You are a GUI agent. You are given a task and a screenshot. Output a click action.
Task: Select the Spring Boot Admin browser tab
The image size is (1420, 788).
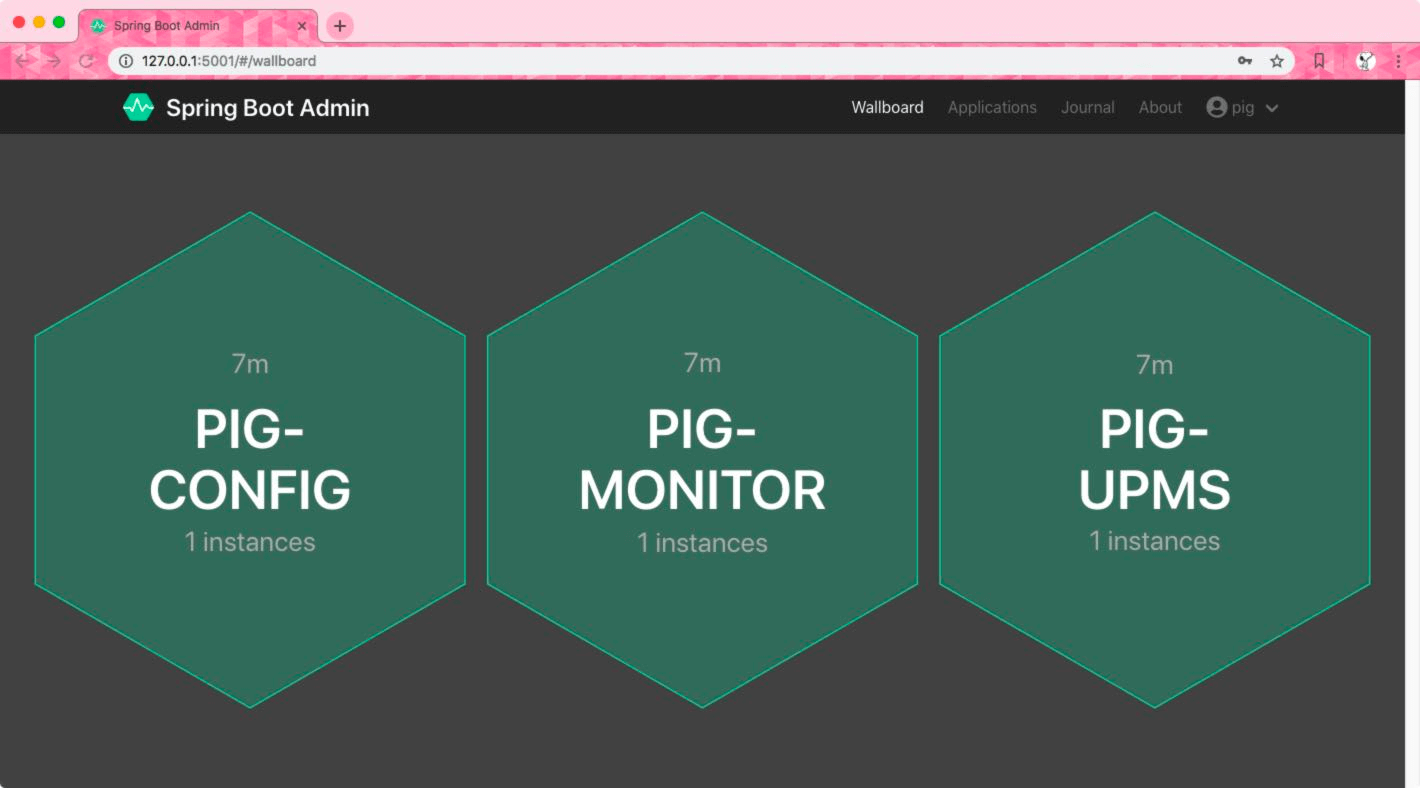click(x=198, y=26)
